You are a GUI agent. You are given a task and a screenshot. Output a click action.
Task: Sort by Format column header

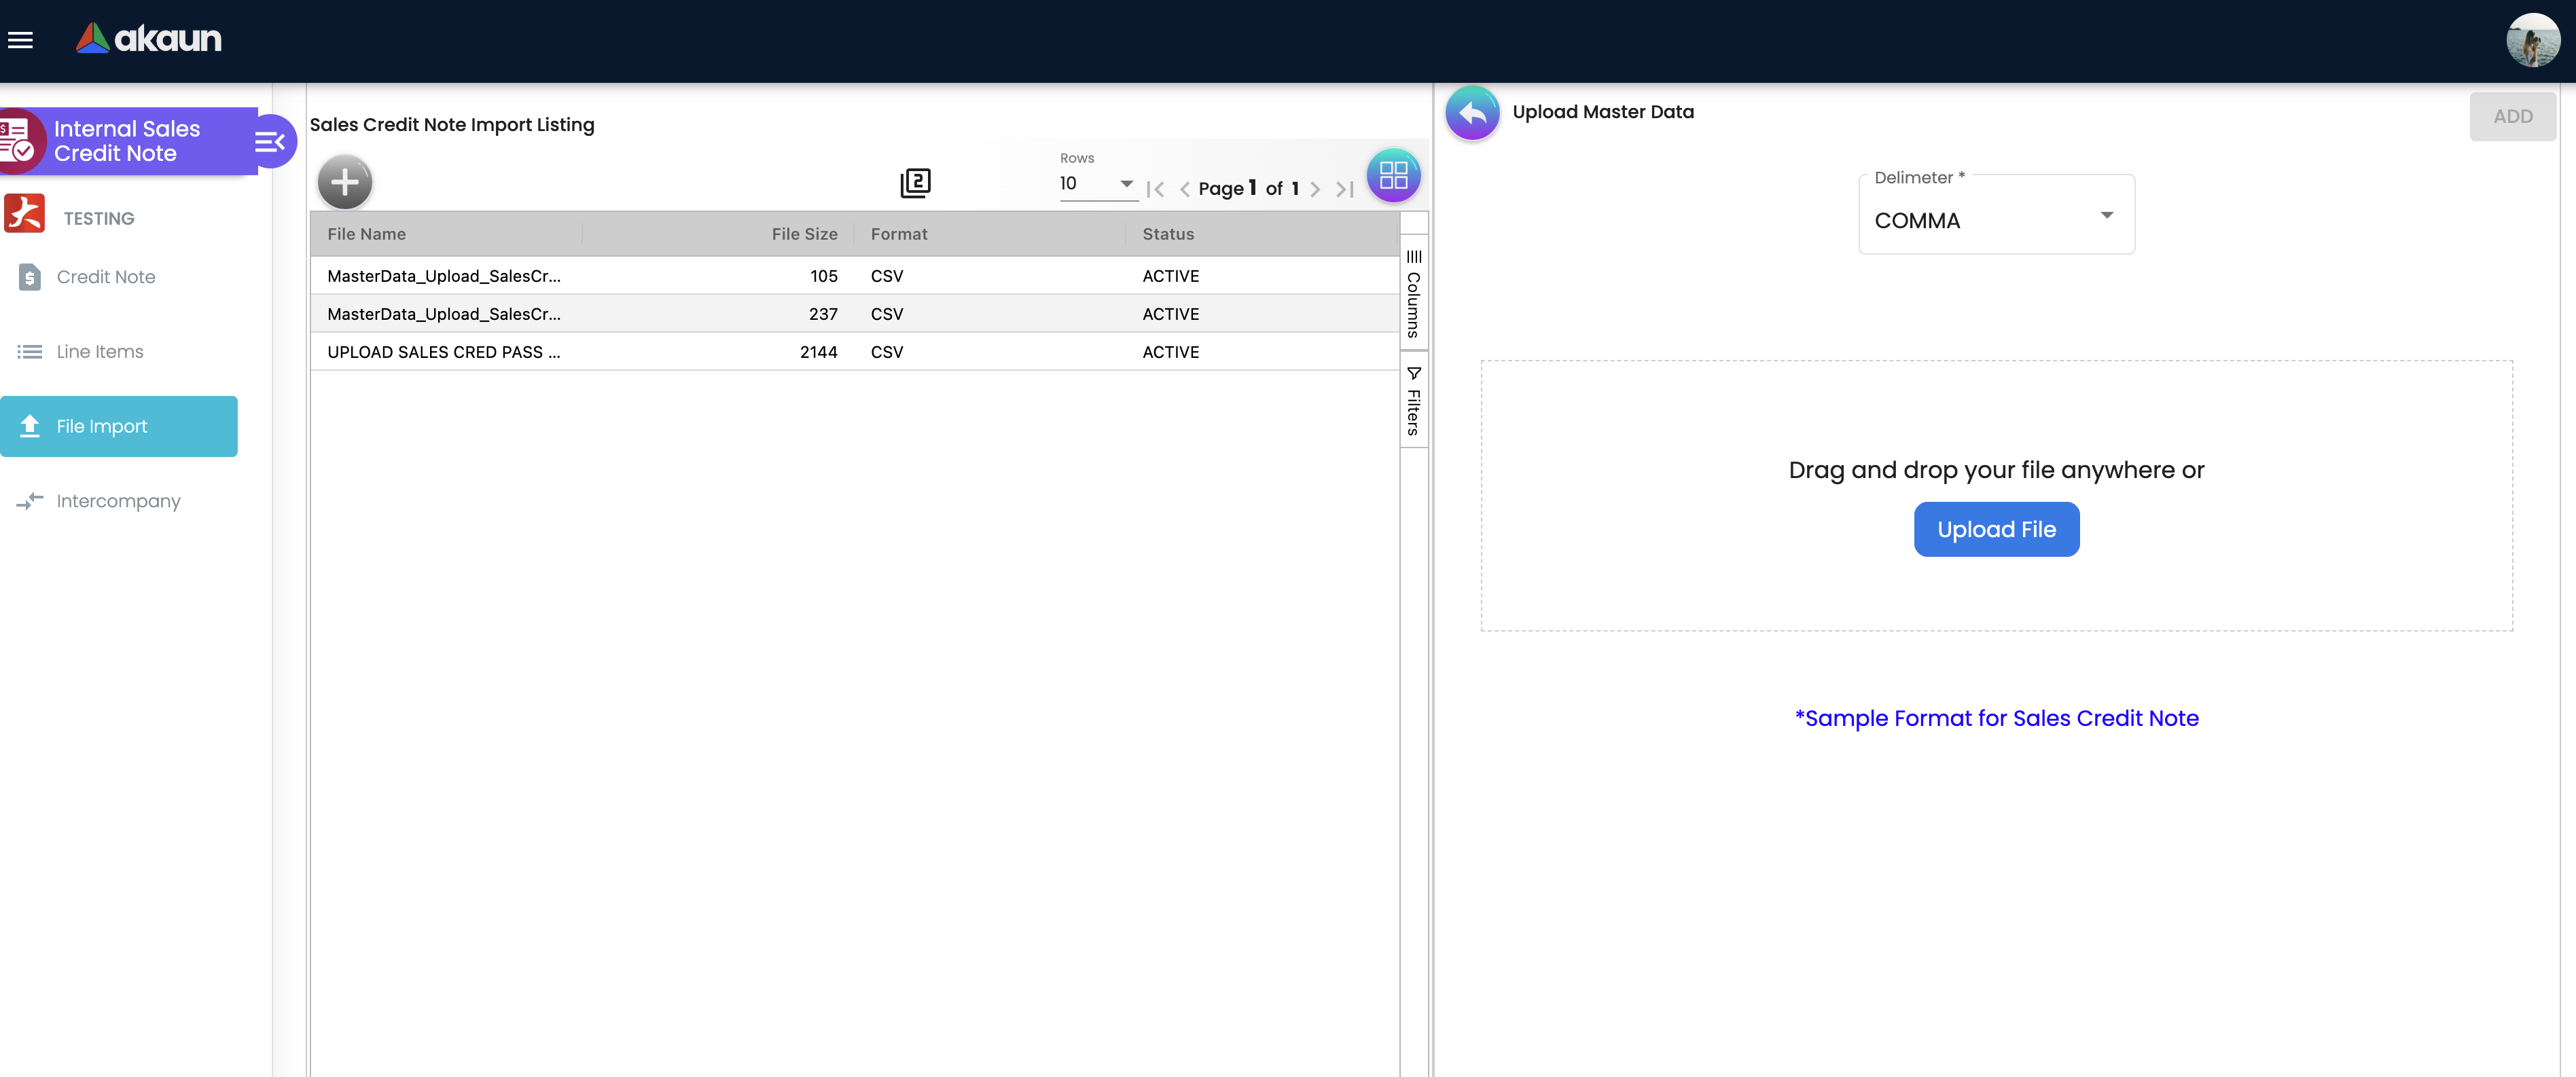tap(990, 234)
